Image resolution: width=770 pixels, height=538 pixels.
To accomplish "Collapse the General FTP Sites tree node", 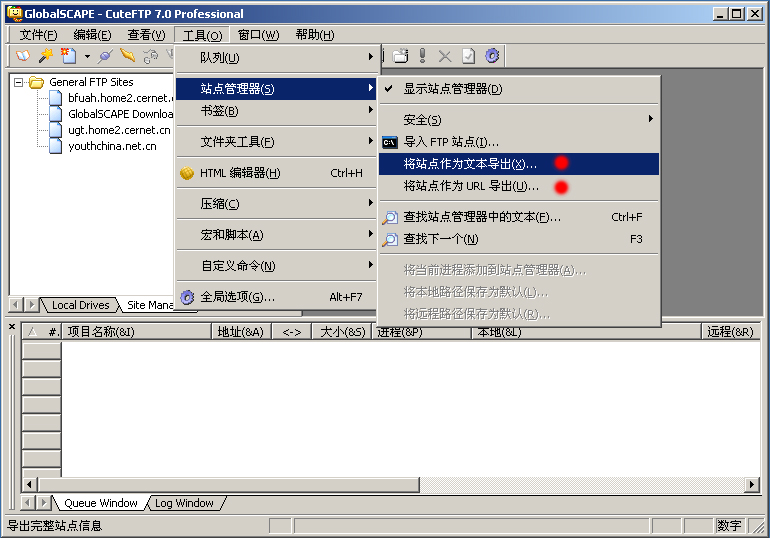I will click(x=18, y=82).
